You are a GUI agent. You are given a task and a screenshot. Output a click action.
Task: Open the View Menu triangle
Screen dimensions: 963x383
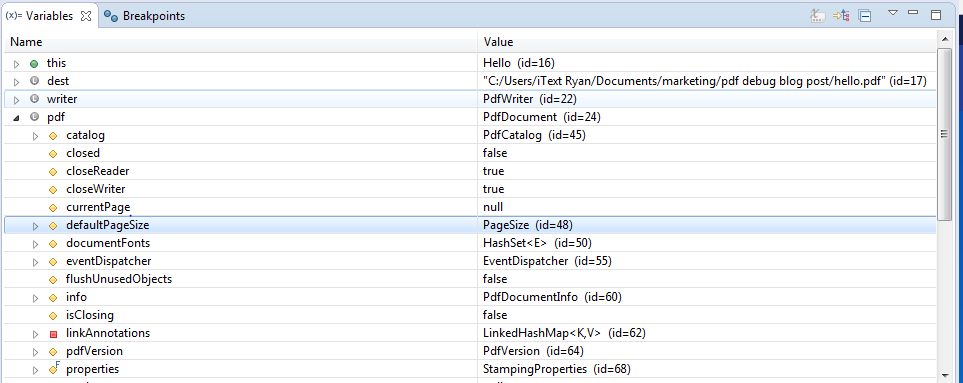tap(893, 13)
